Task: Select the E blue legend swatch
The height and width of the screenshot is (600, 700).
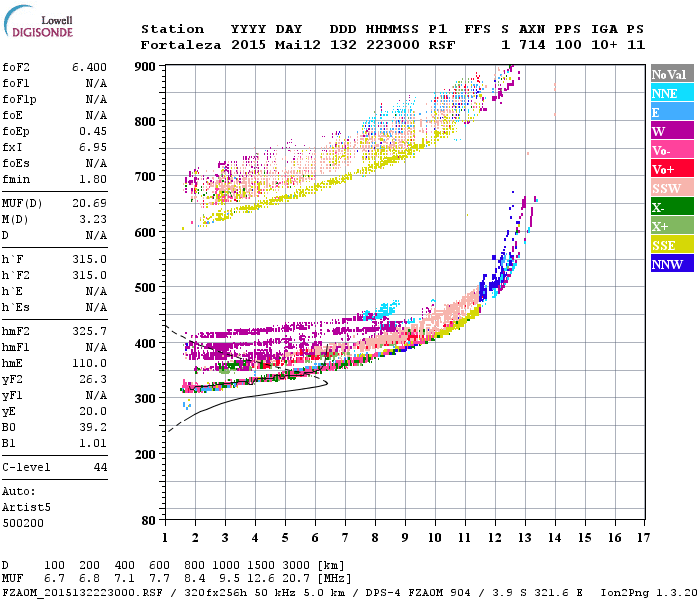Action: coord(672,112)
